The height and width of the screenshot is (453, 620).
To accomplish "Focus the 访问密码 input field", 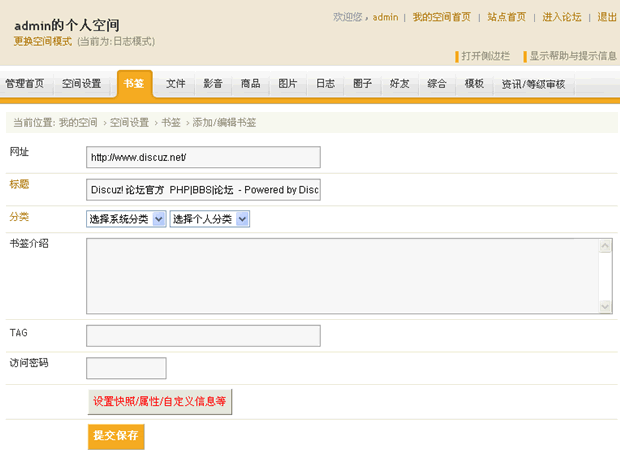I will [126, 368].
